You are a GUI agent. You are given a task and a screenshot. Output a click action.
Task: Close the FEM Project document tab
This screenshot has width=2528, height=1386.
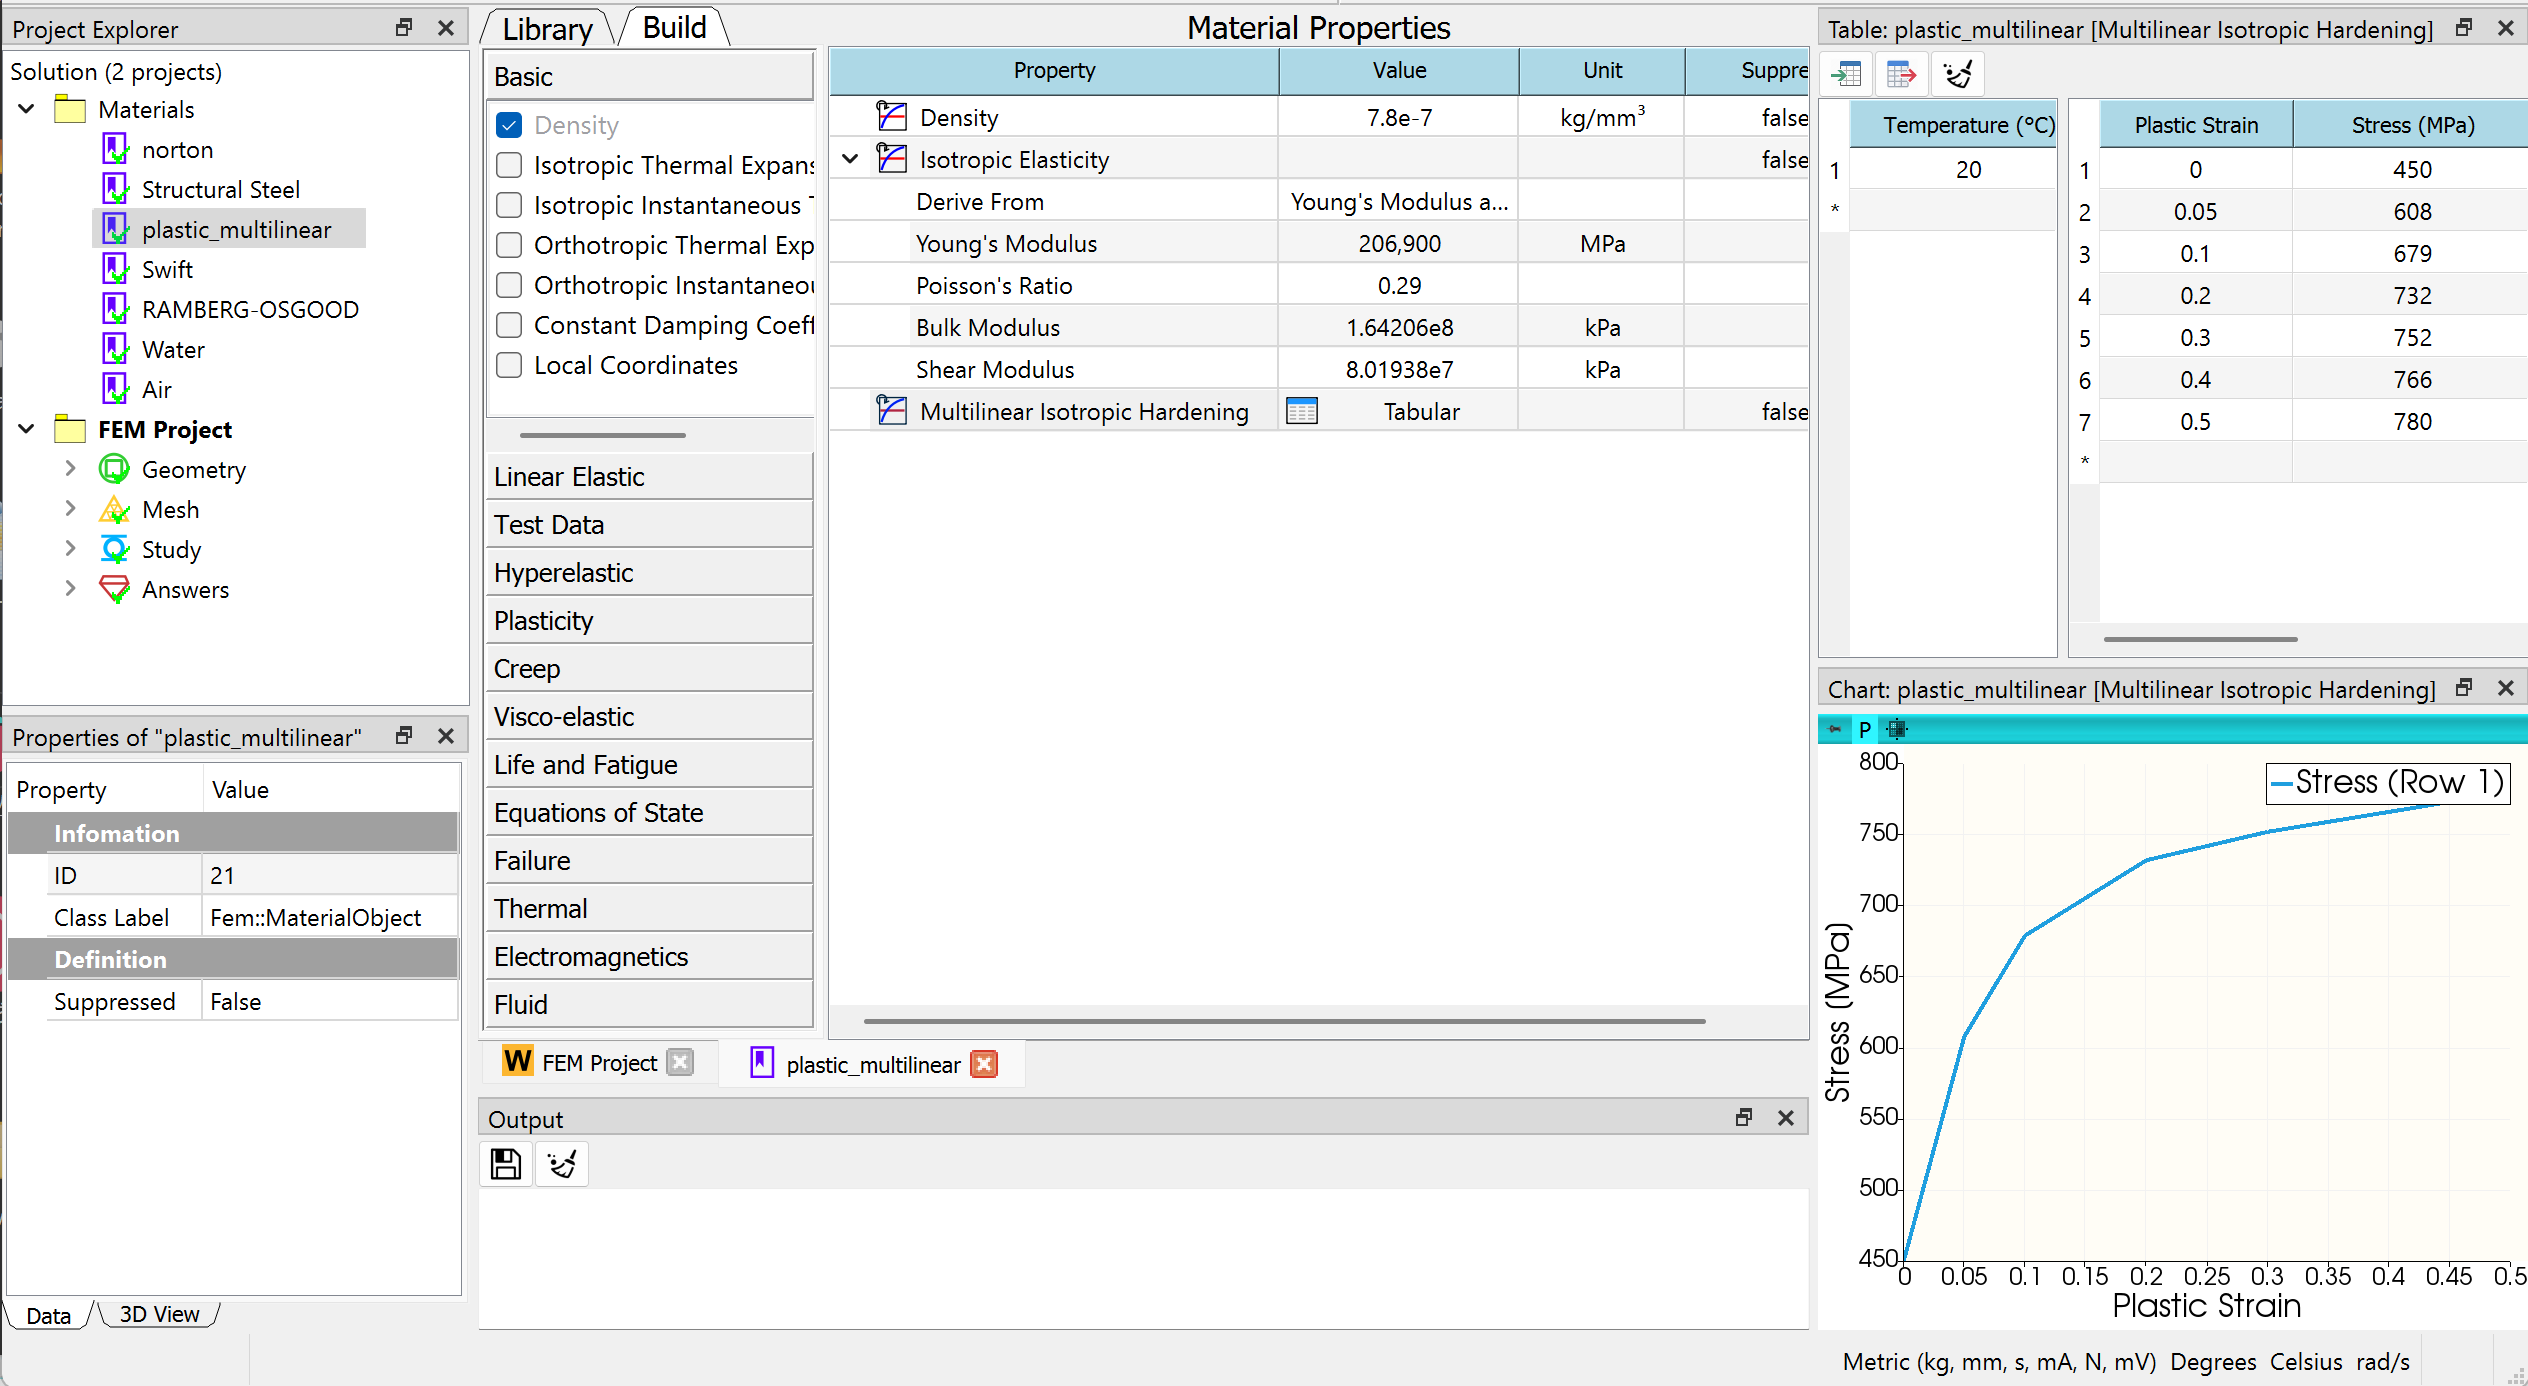[680, 1062]
